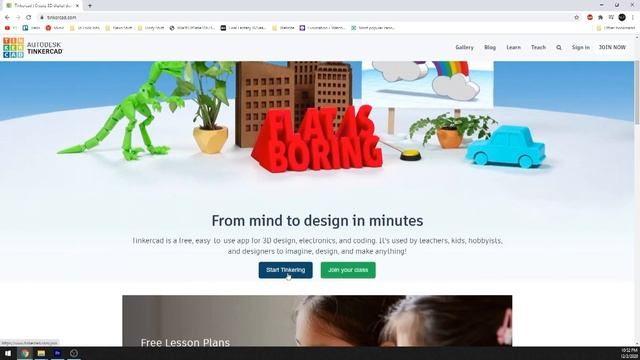Click the system clock in taskbar
The image size is (640, 360).
pos(629,353)
